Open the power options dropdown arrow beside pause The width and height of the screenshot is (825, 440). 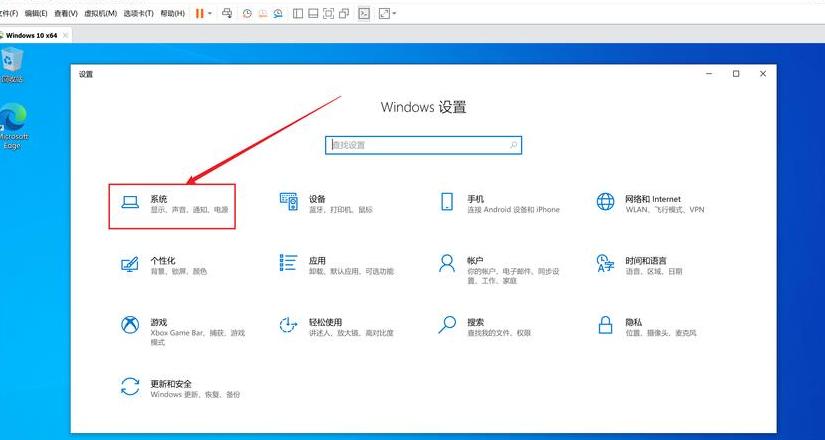click(x=210, y=14)
